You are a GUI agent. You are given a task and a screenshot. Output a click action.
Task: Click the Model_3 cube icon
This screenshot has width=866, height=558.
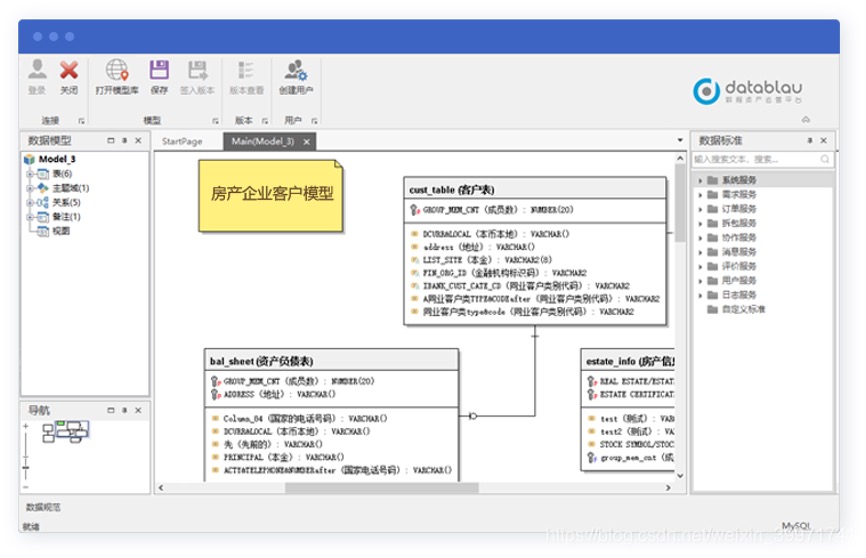coord(29,159)
